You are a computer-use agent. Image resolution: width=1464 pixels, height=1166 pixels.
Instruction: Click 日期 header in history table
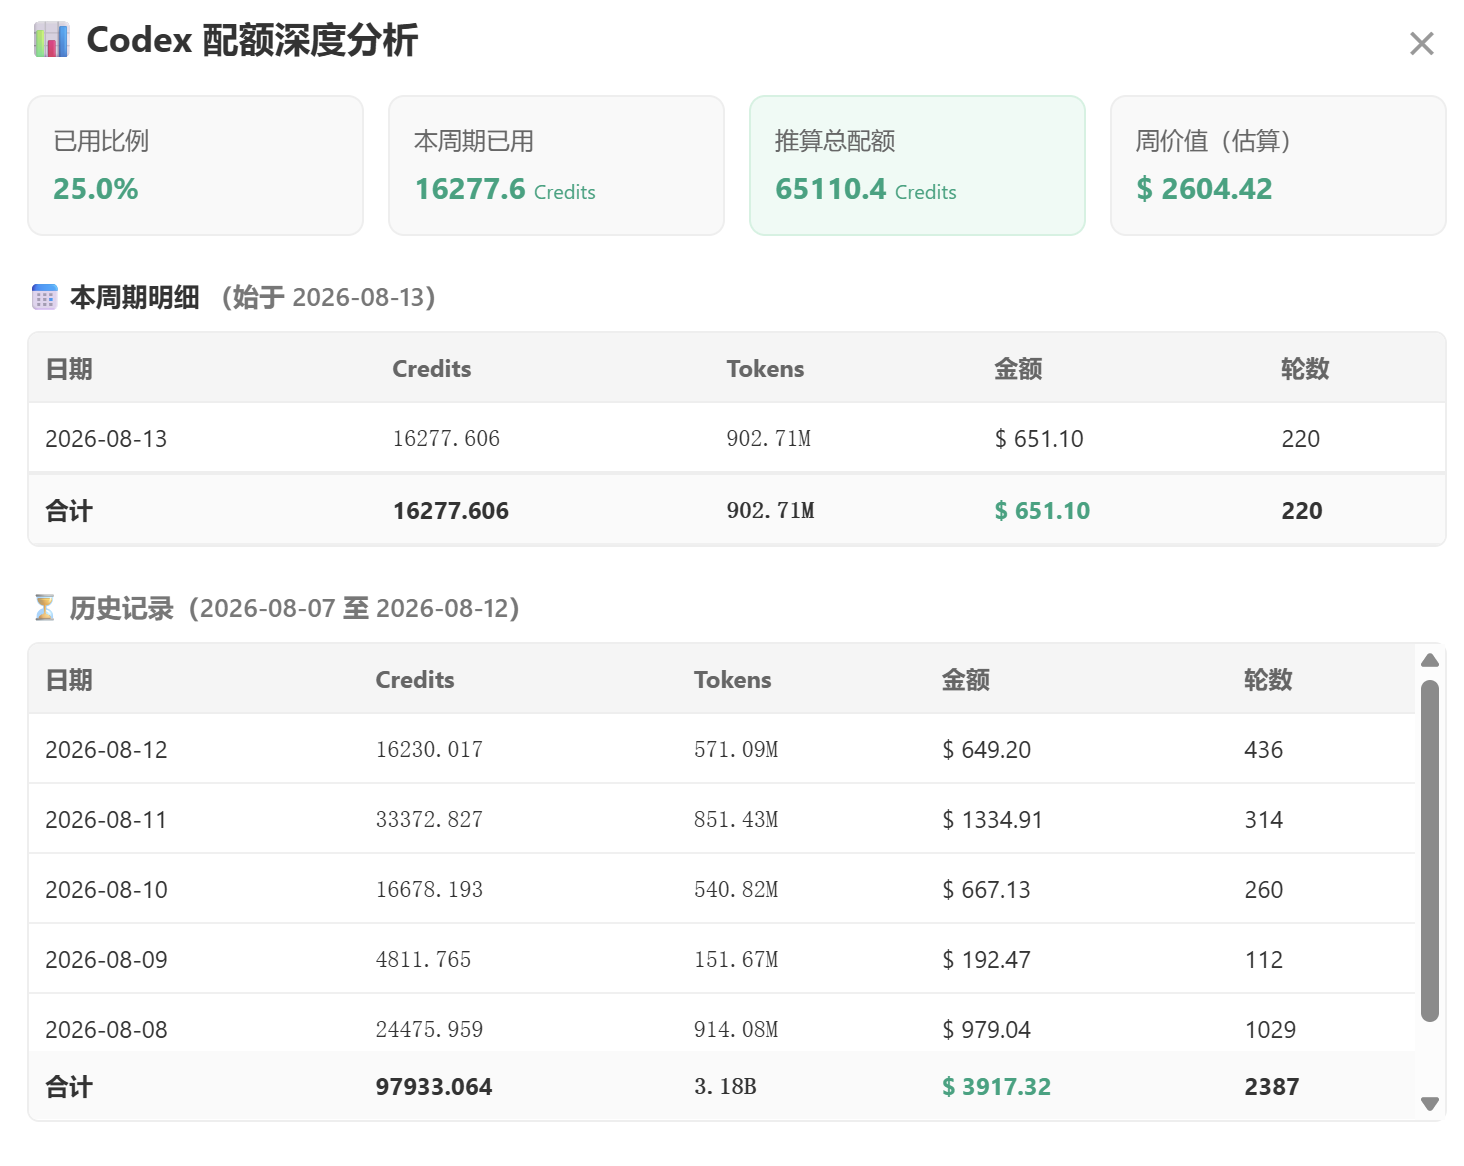pos(69,680)
